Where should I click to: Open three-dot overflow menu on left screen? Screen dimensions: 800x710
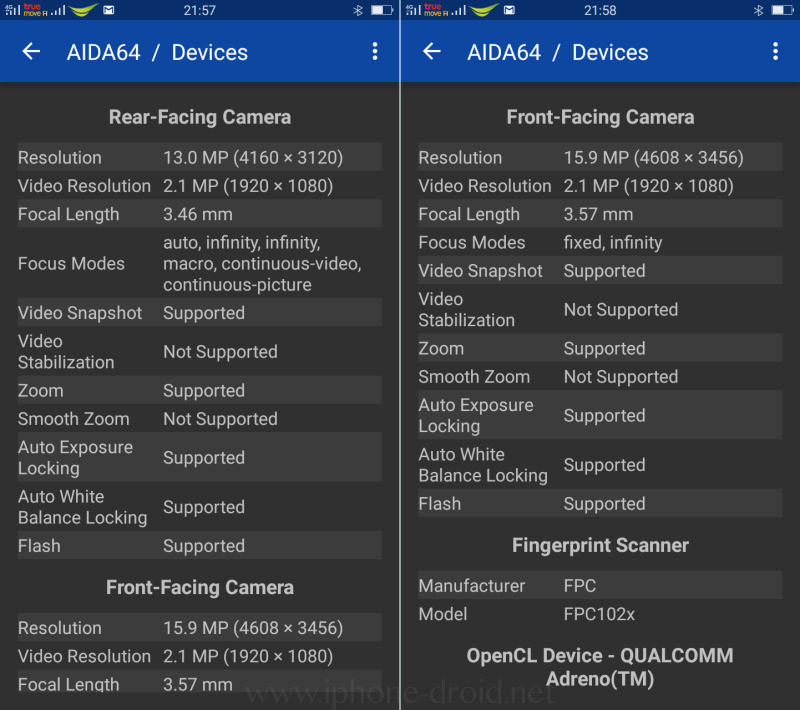[x=375, y=52]
